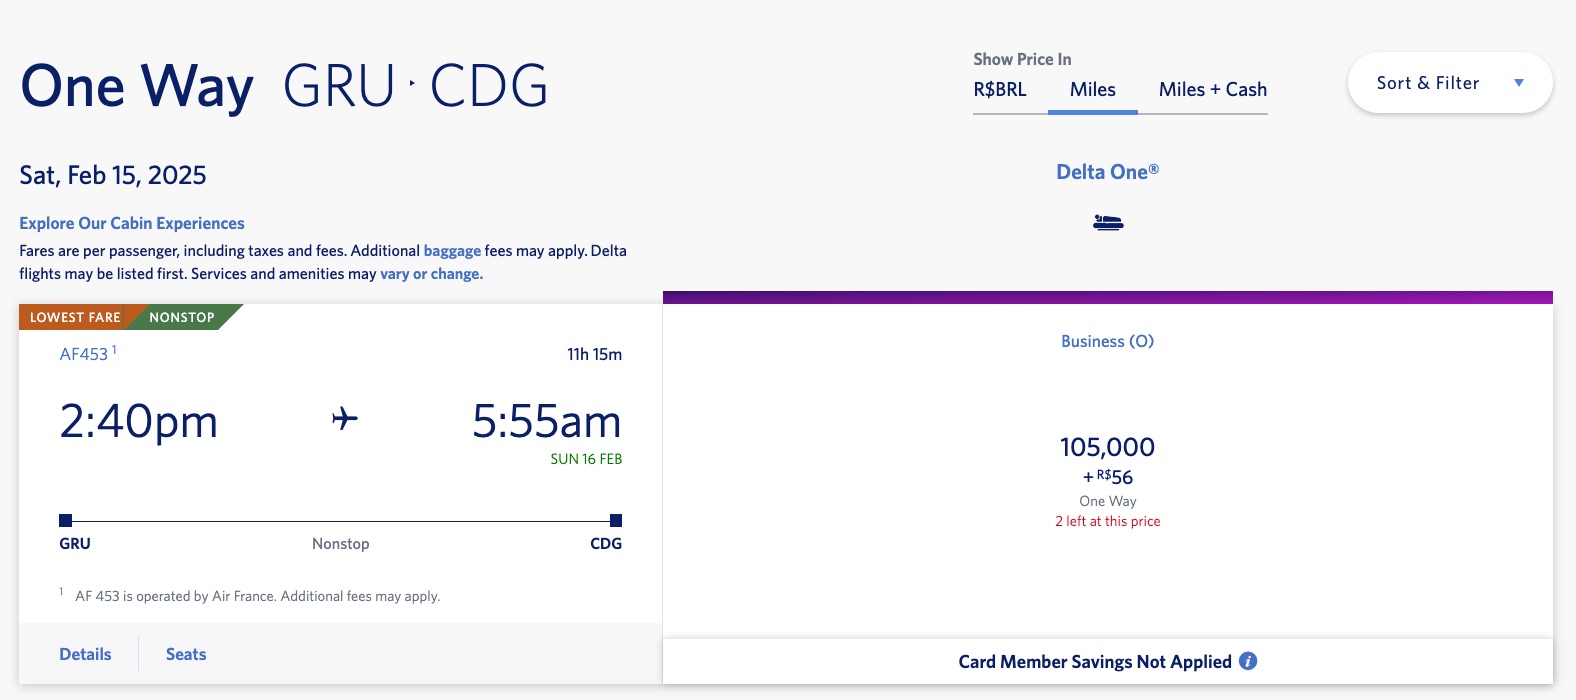Expand the Sort & Filter dropdown arrow
Screen dimensions: 1576x700
(x=1519, y=83)
